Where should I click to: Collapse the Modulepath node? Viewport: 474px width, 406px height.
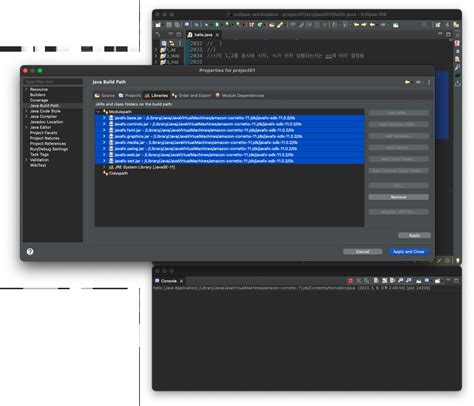coord(98,112)
